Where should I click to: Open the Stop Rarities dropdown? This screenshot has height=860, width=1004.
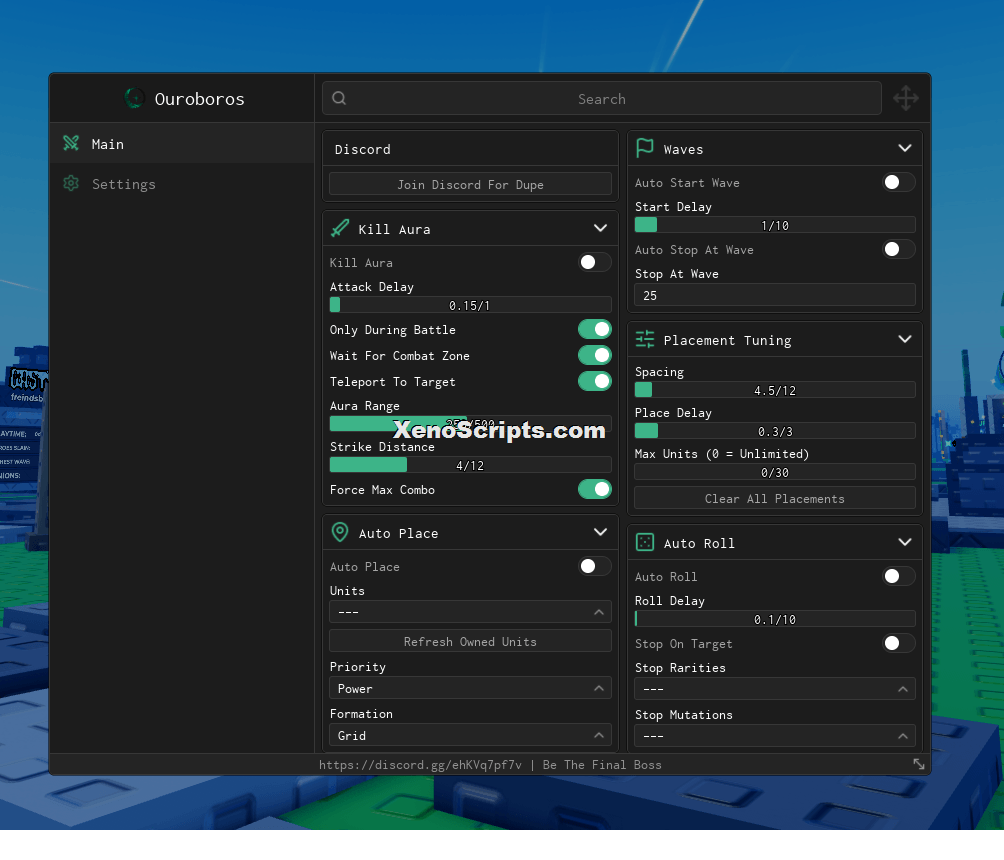click(x=775, y=689)
